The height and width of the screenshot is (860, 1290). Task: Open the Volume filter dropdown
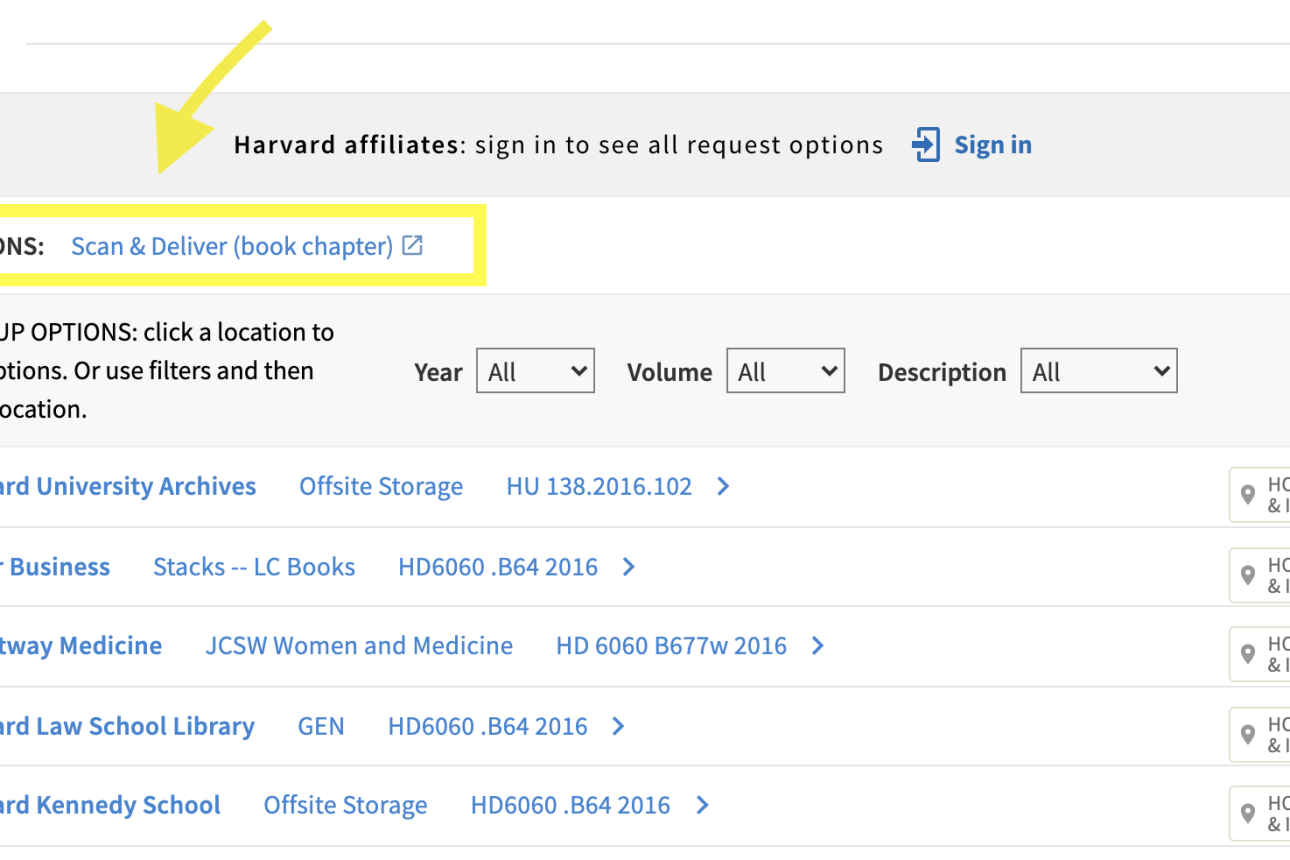785,370
